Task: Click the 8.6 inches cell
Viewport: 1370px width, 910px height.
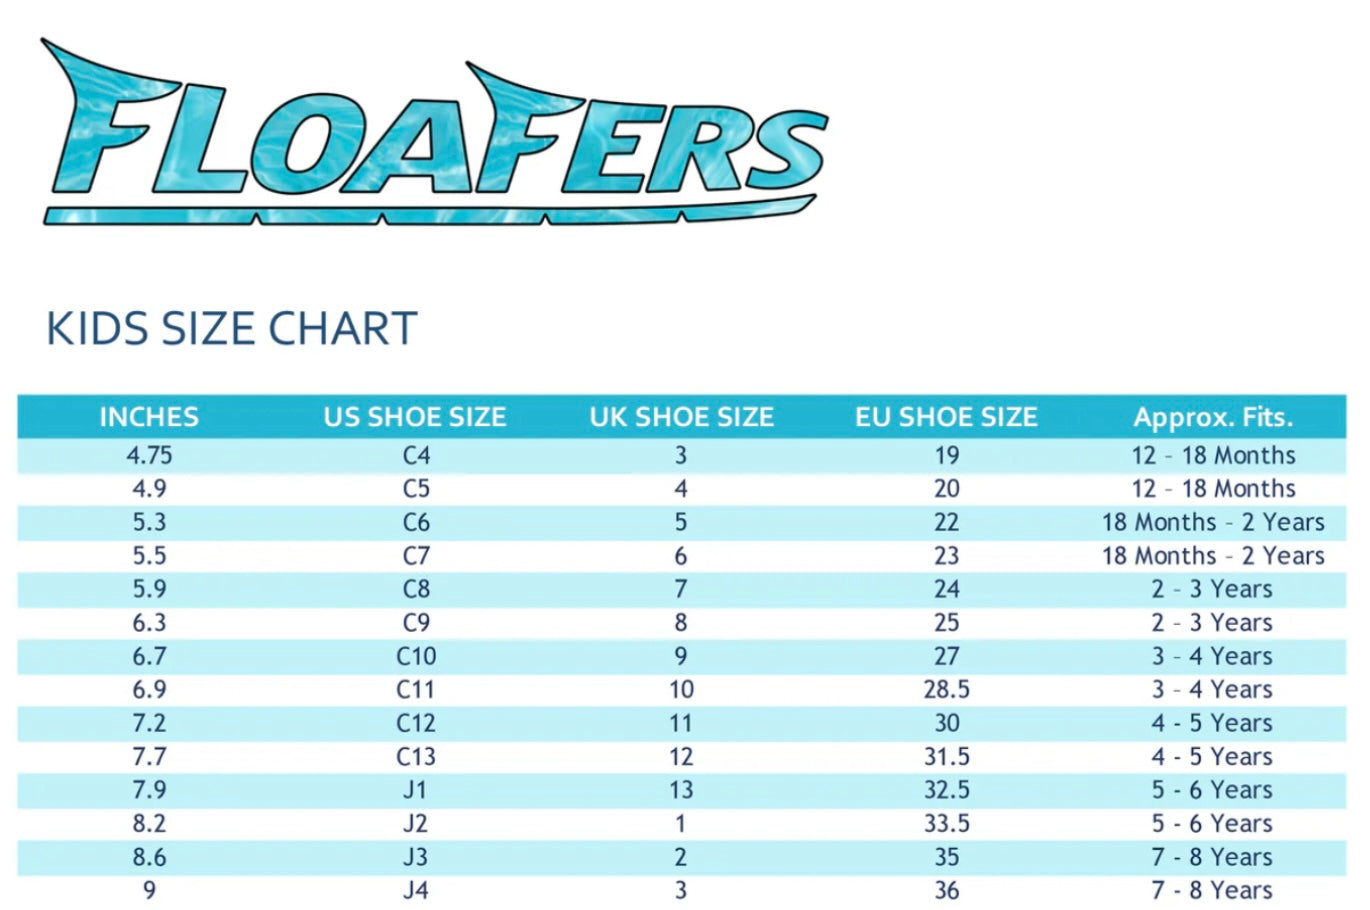Action: [x=149, y=857]
